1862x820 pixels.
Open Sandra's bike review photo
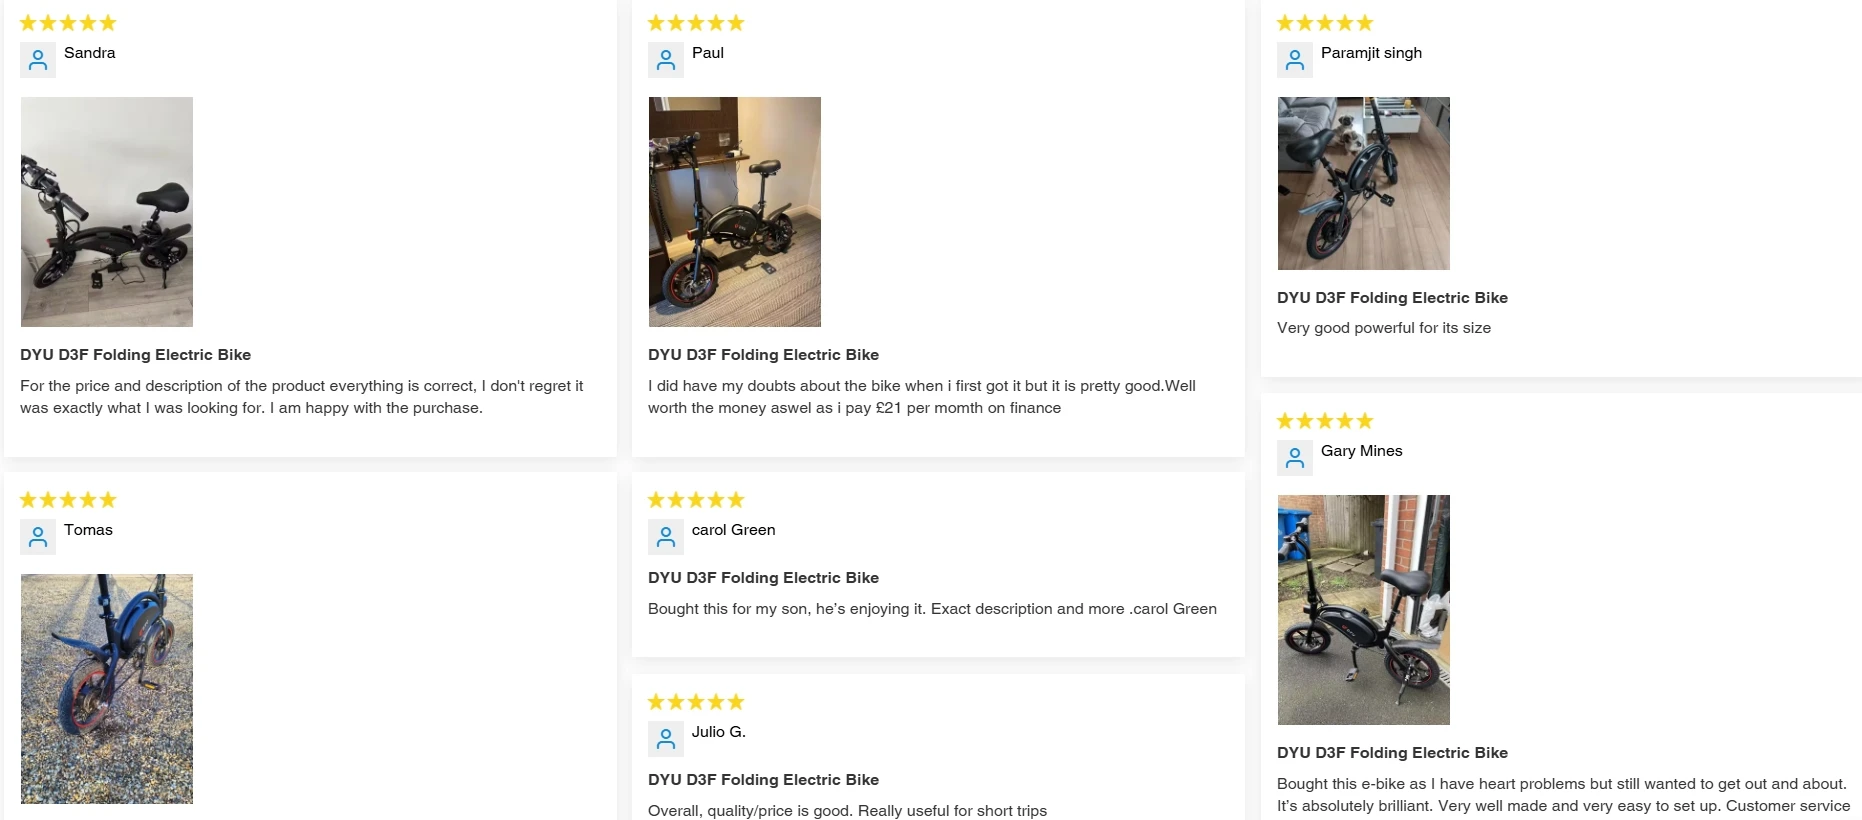[107, 212]
